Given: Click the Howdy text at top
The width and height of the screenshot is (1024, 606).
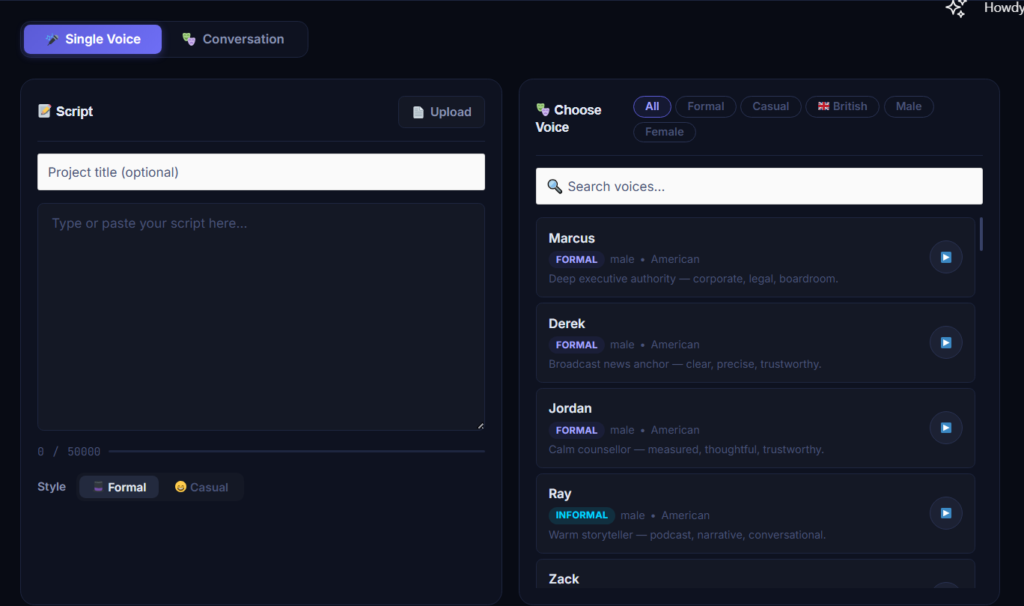Looking at the screenshot, I should (x=1004, y=8).
